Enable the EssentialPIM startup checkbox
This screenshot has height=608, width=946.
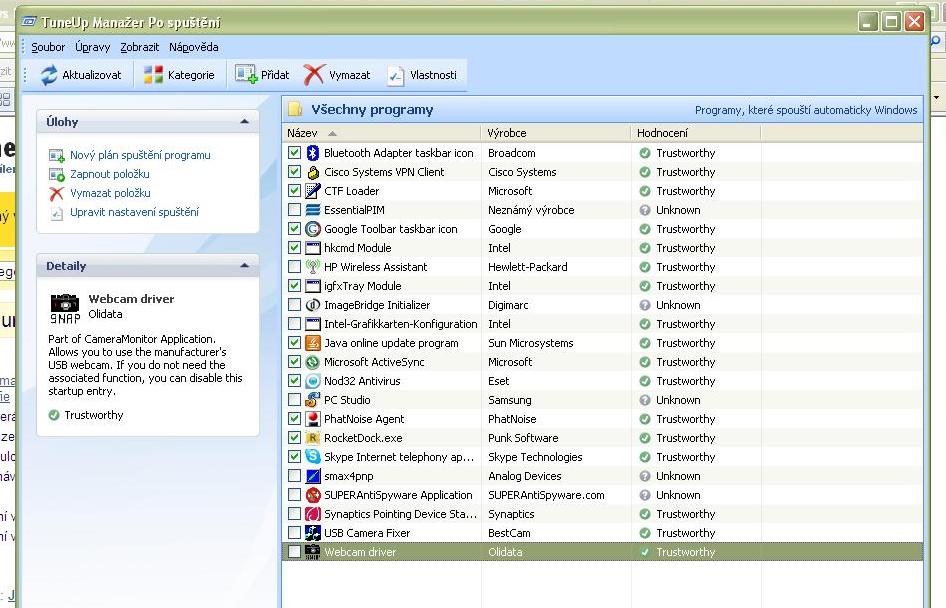pos(294,210)
